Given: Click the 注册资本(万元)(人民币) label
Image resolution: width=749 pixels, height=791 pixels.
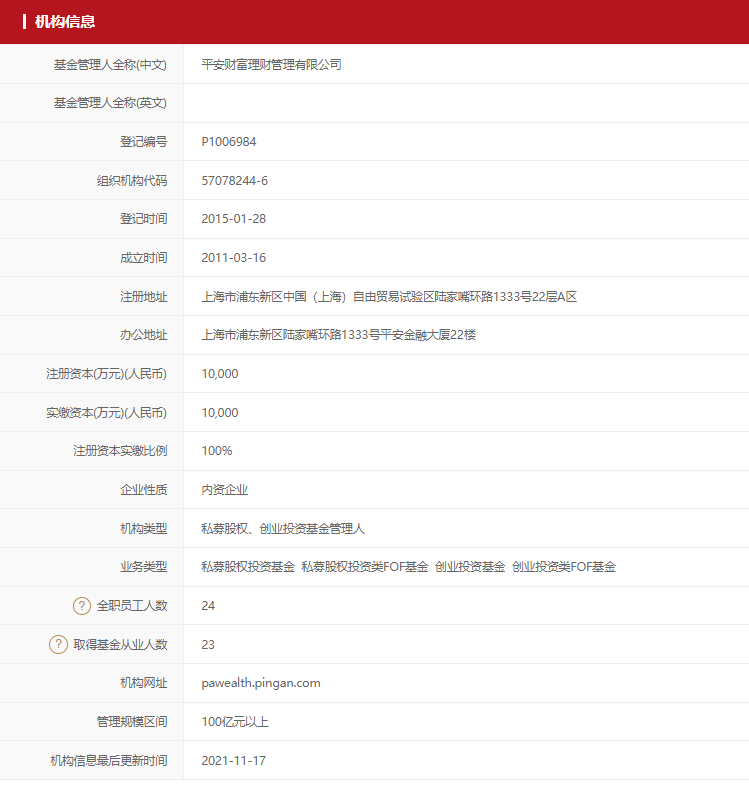Looking at the screenshot, I should (x=106, y=374).
